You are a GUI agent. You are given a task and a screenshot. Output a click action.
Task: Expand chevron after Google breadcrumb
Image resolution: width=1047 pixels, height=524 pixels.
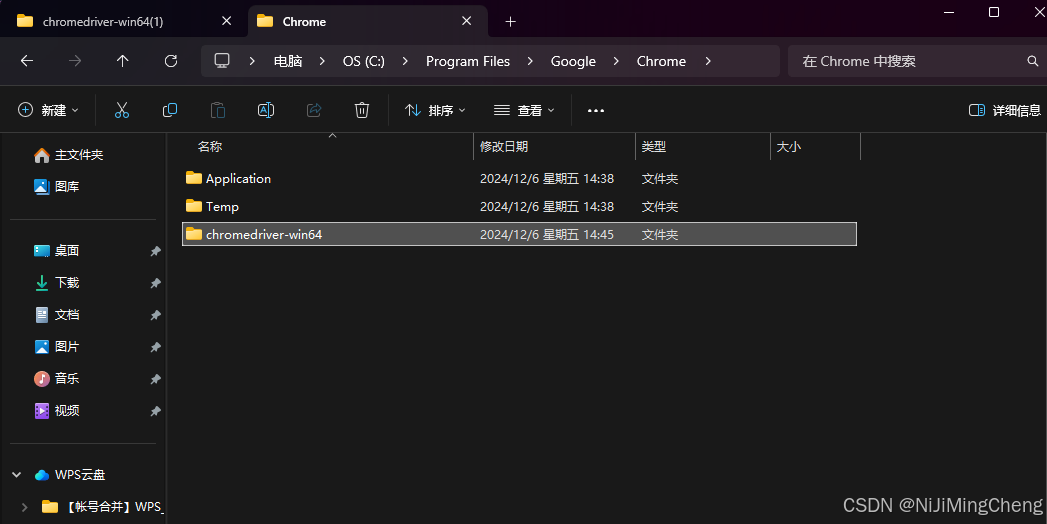coord(616,61)
